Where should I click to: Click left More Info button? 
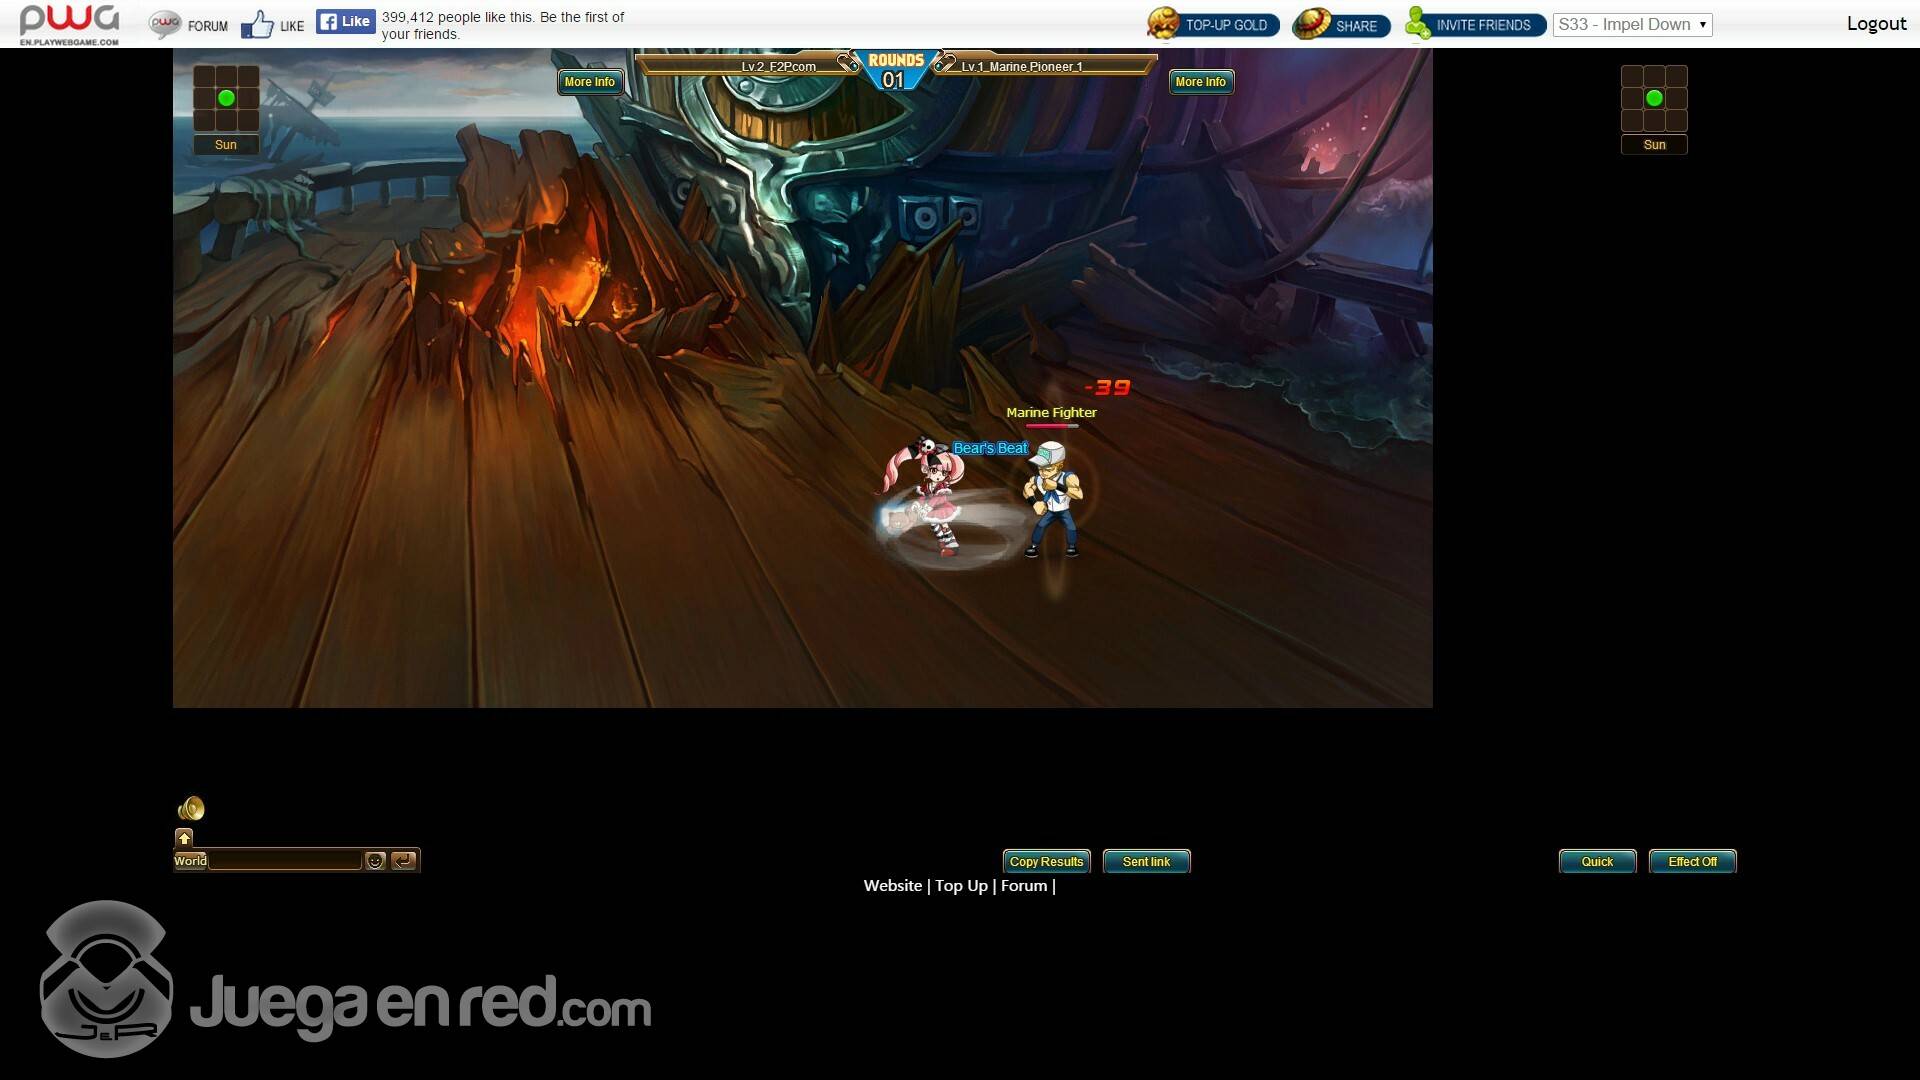tap(590, 82)
